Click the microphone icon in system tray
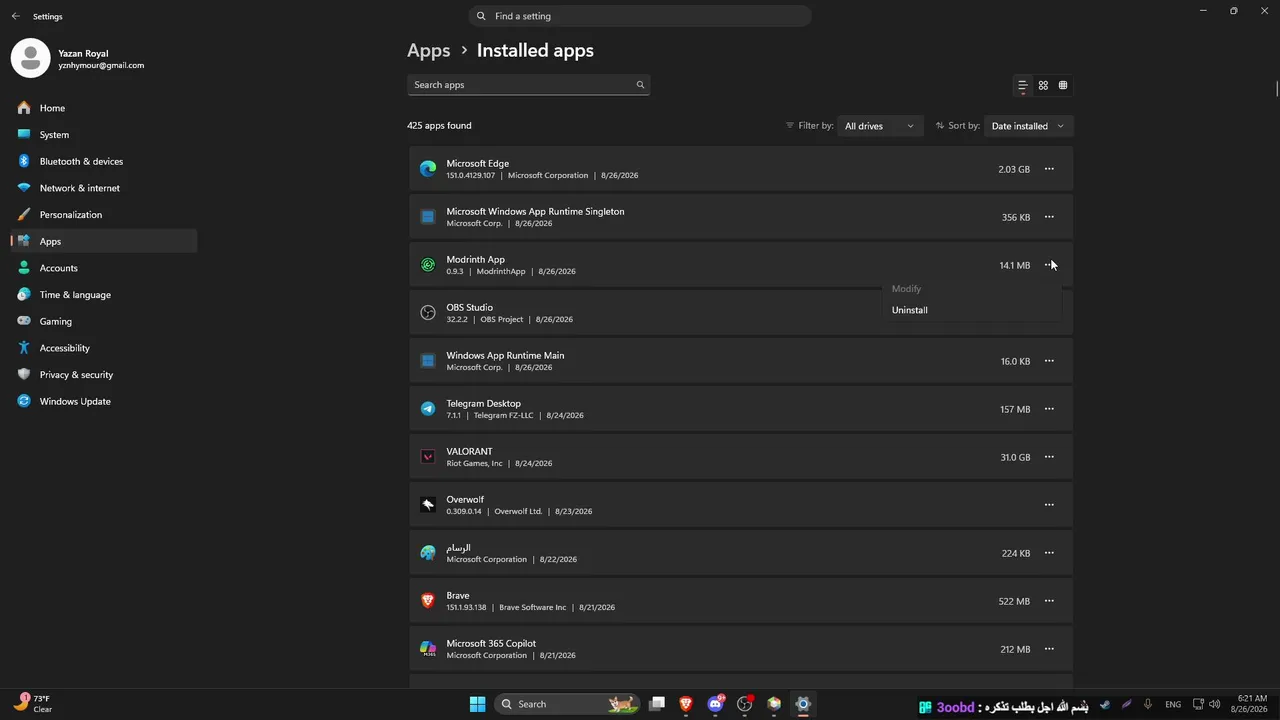The image size is (1280, 720). 1148,705
